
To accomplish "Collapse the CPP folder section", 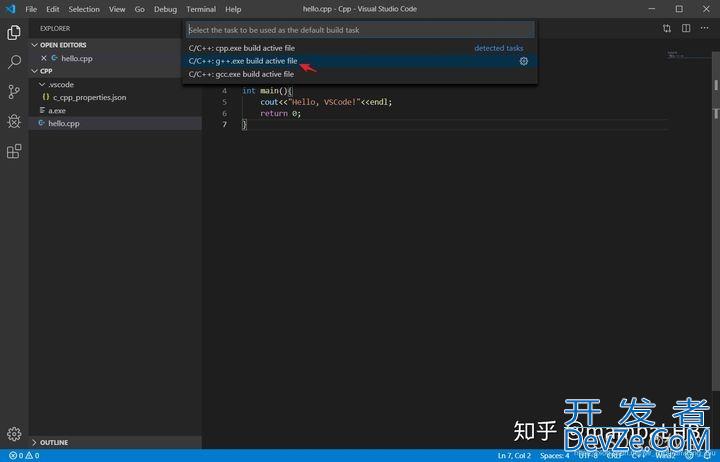I will [x=34, y=71].
